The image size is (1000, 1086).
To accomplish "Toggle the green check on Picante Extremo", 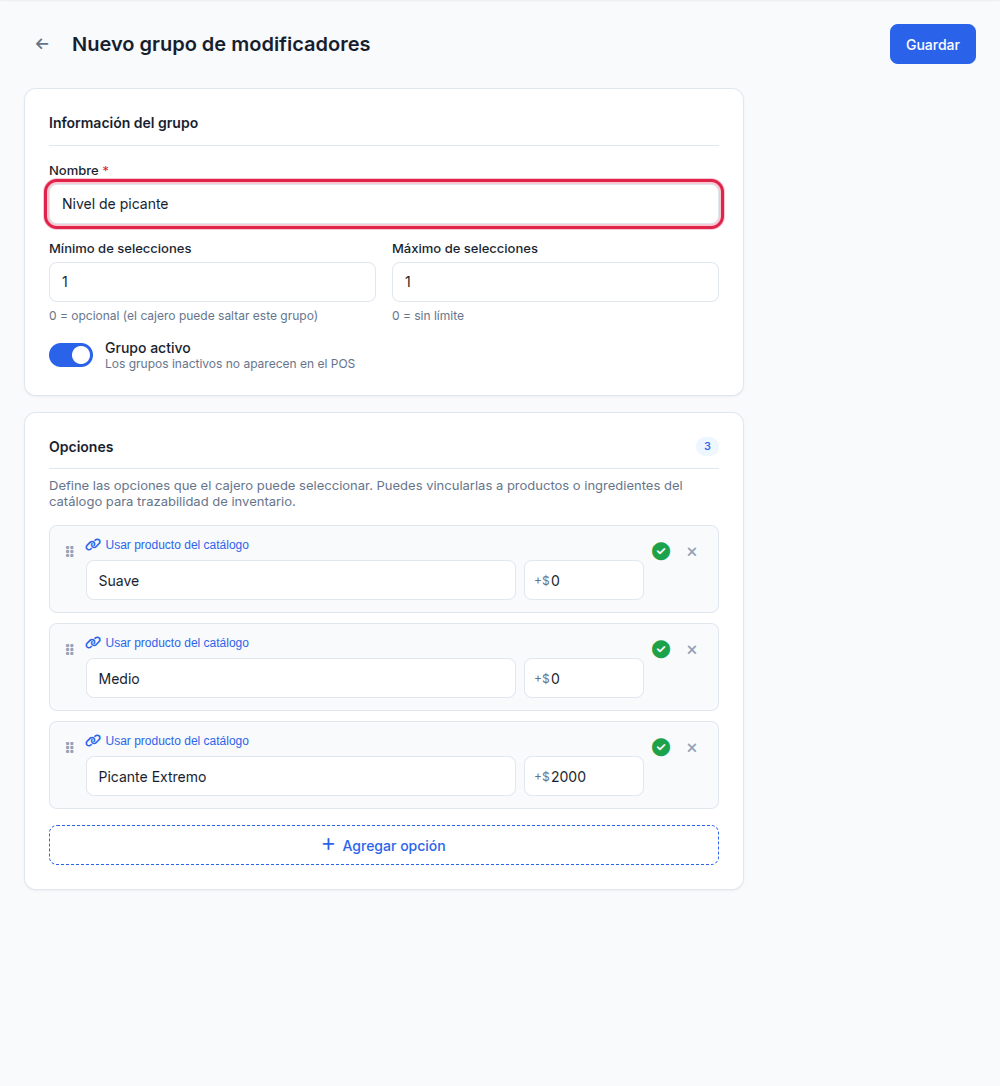I will click(x=661, y=747).
